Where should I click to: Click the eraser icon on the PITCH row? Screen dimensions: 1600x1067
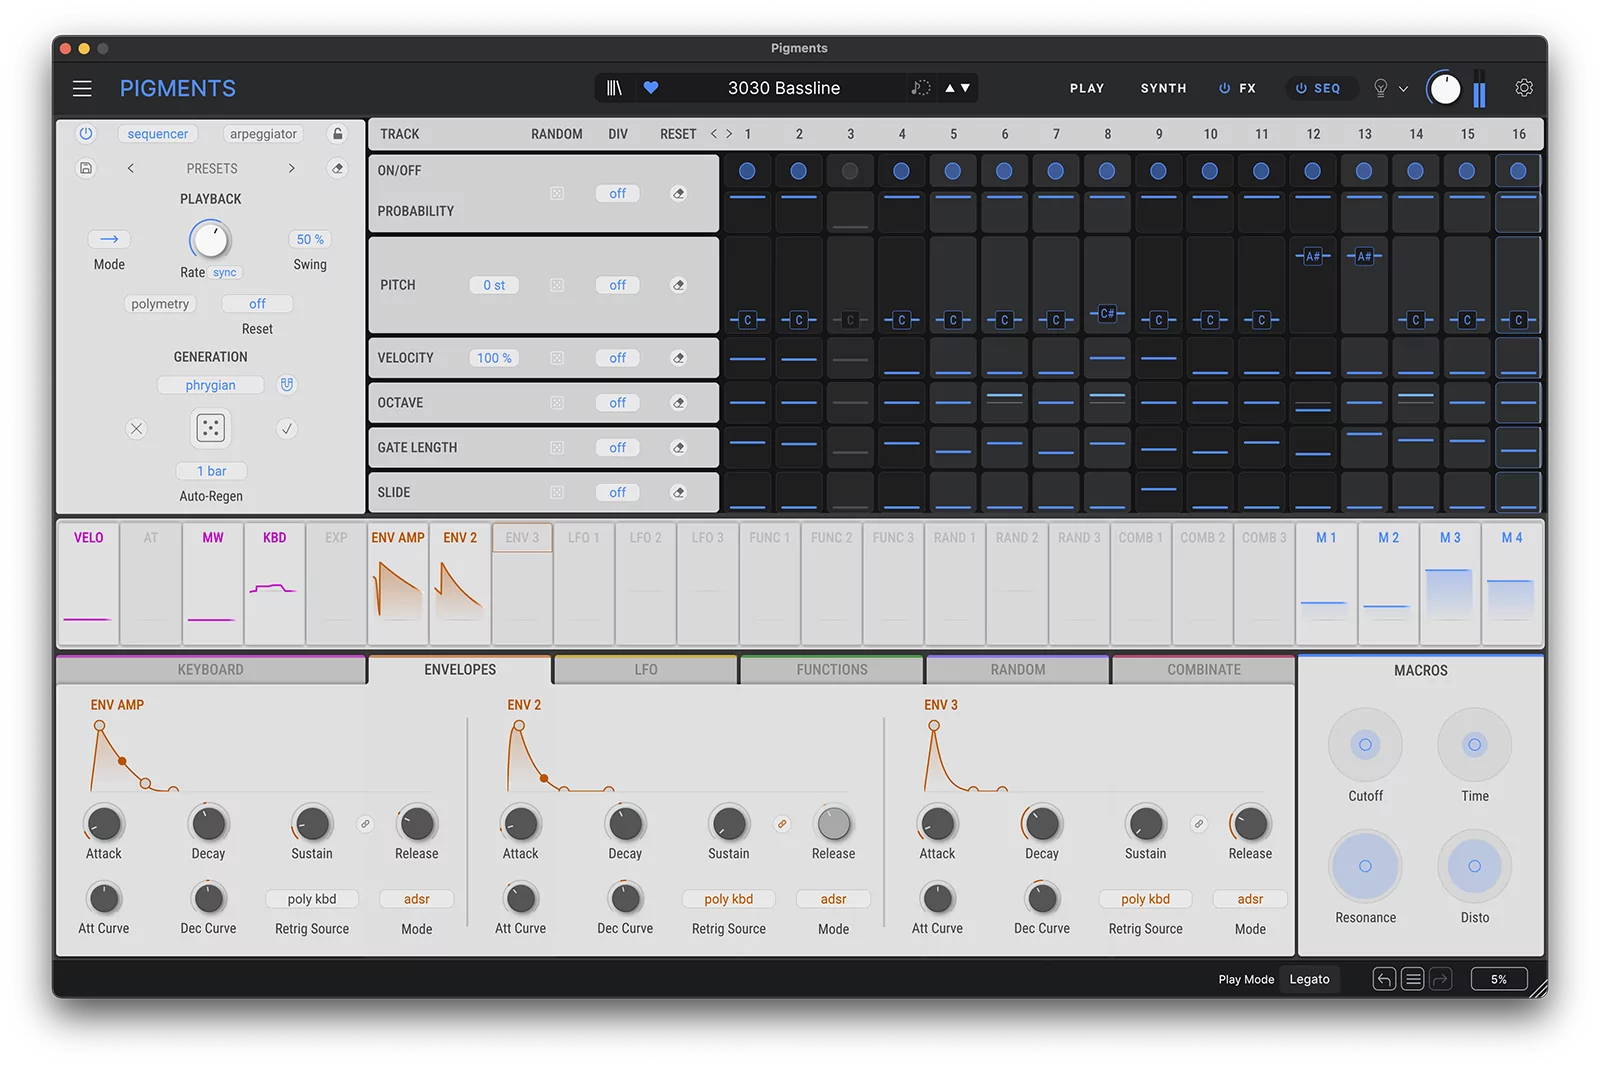point(679,284)
